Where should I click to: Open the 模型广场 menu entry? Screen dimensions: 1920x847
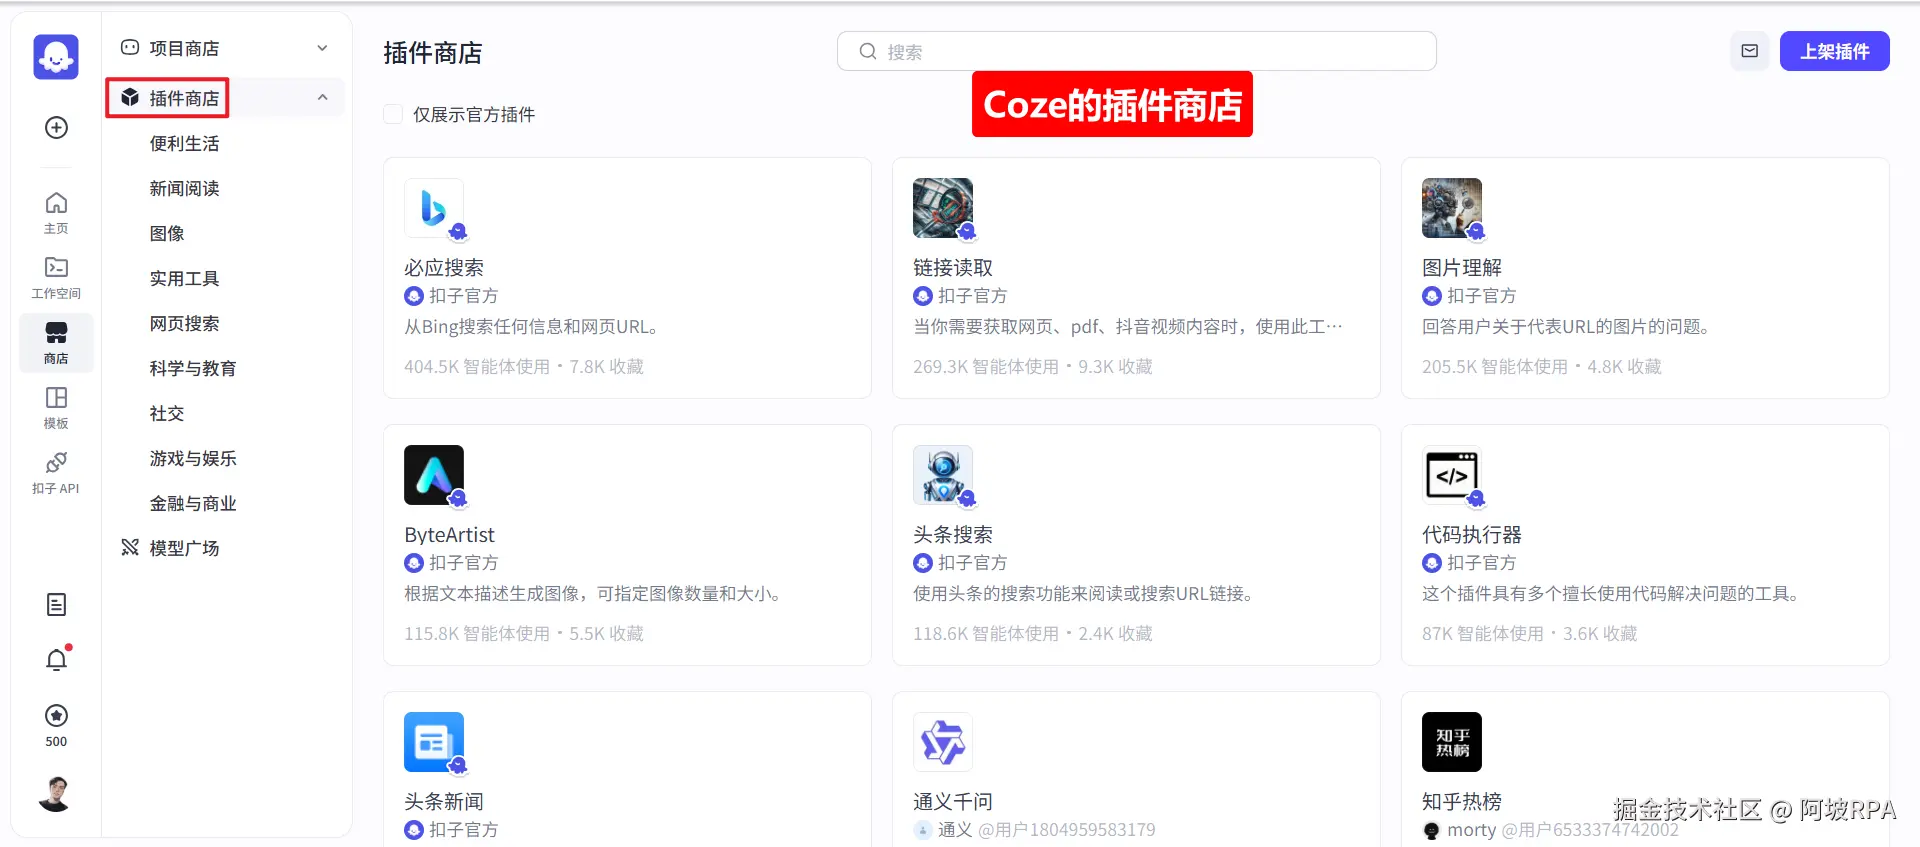[x=184, y=548]
